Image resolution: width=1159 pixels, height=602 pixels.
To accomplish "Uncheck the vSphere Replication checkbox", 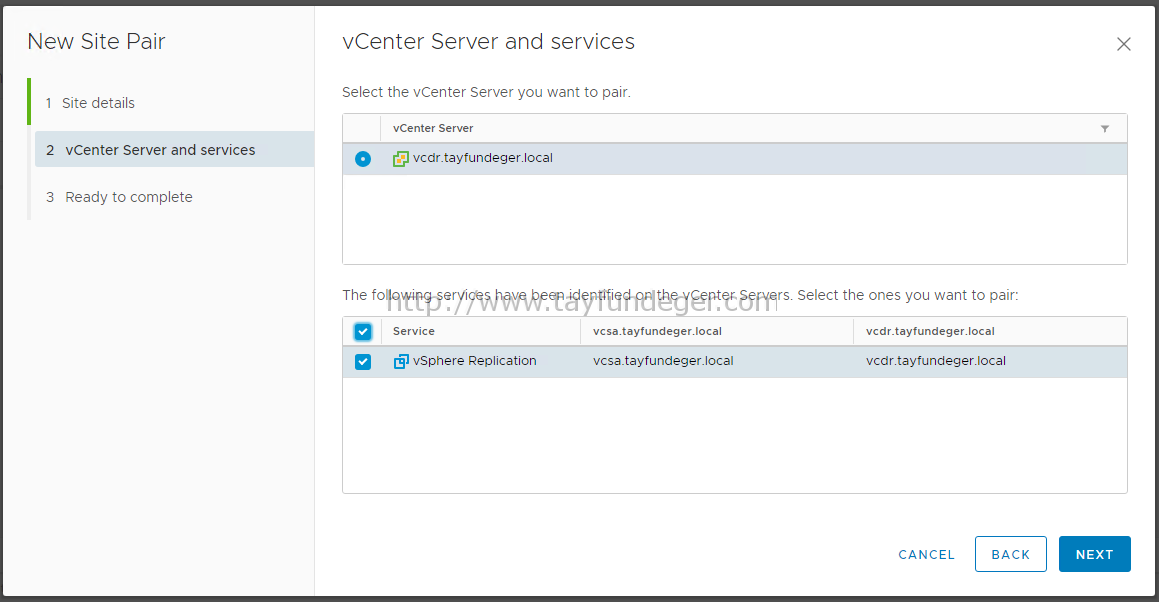I will click(x=363, y=362).
